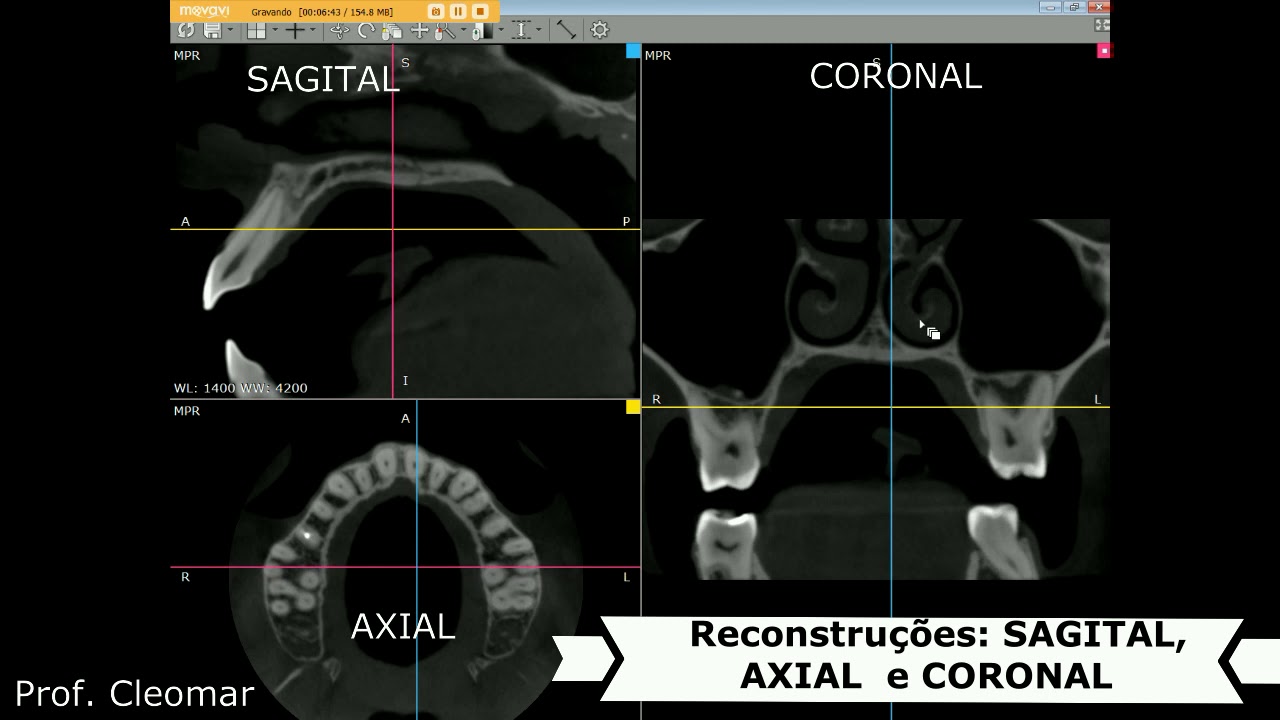Pause the Movavi screen recording
Screen dimensions: 1280x720
[458, 12]
